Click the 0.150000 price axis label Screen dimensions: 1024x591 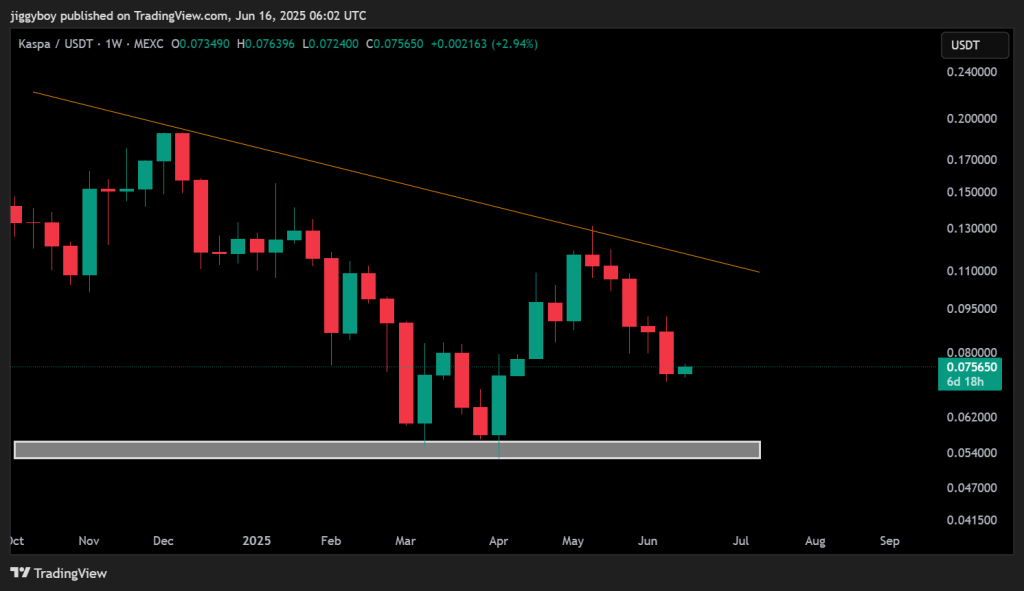pos(972,192)
